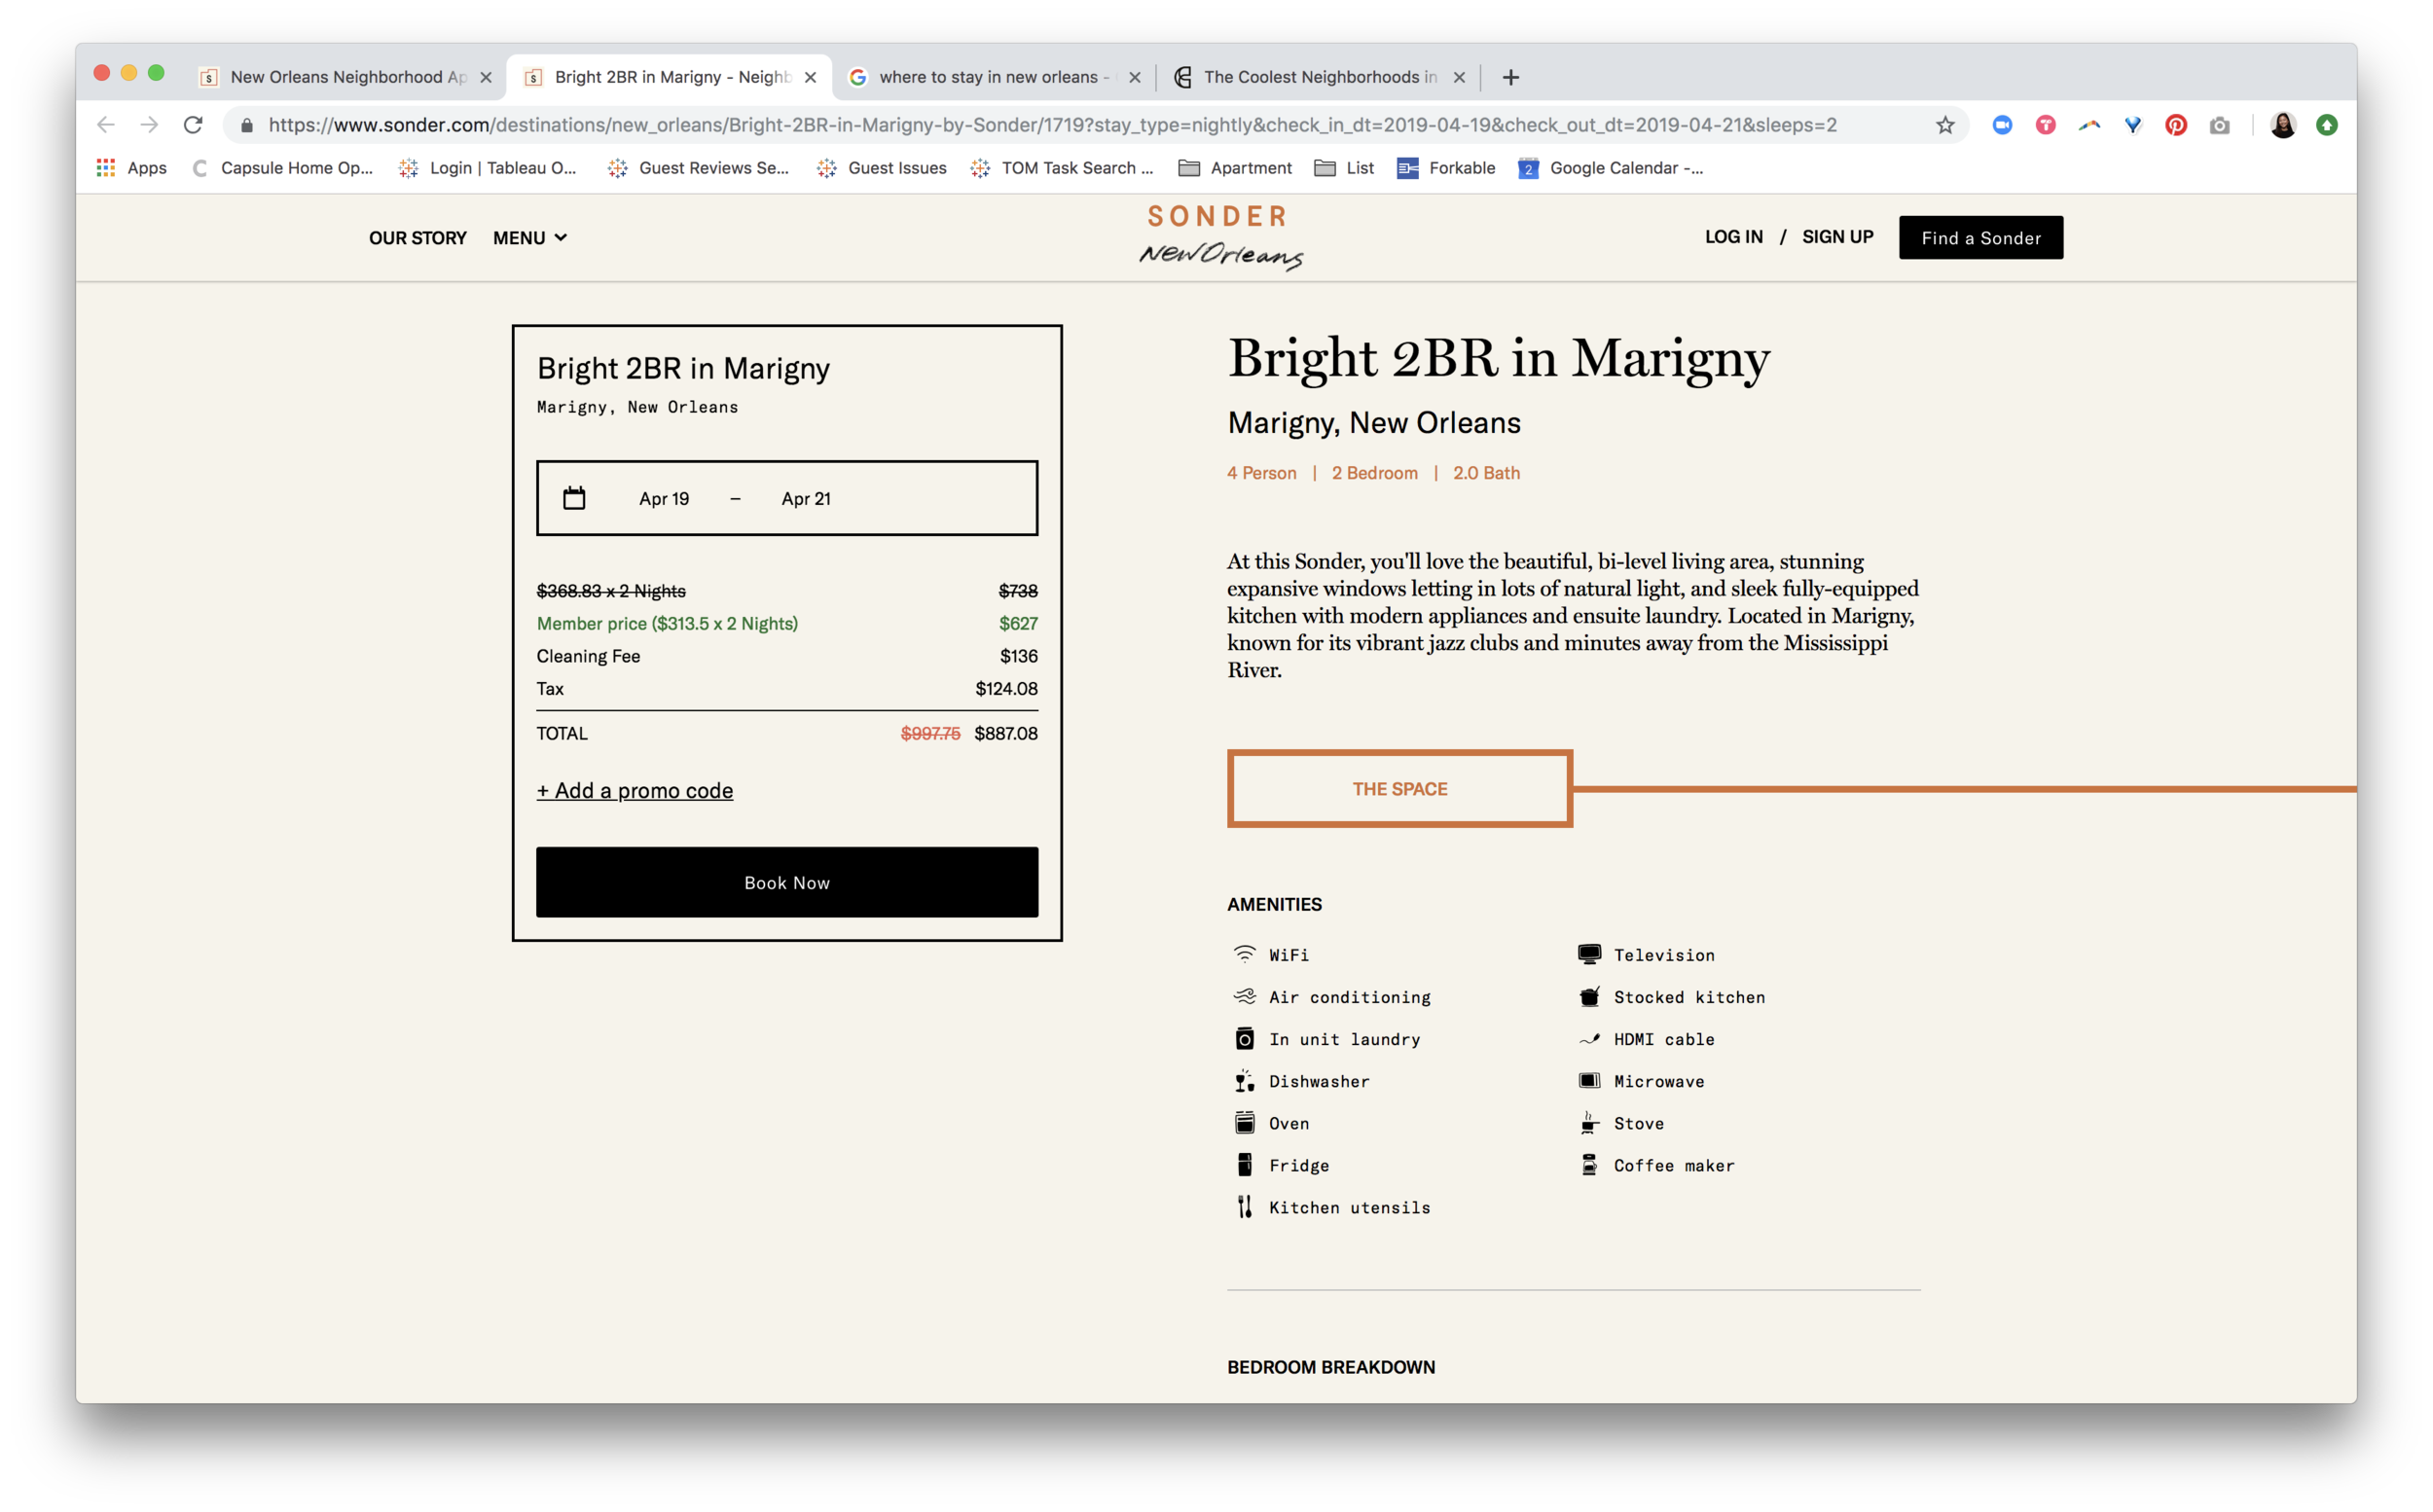
Task: Click the In unit laundry icon
Action: pos(1244,1038)
